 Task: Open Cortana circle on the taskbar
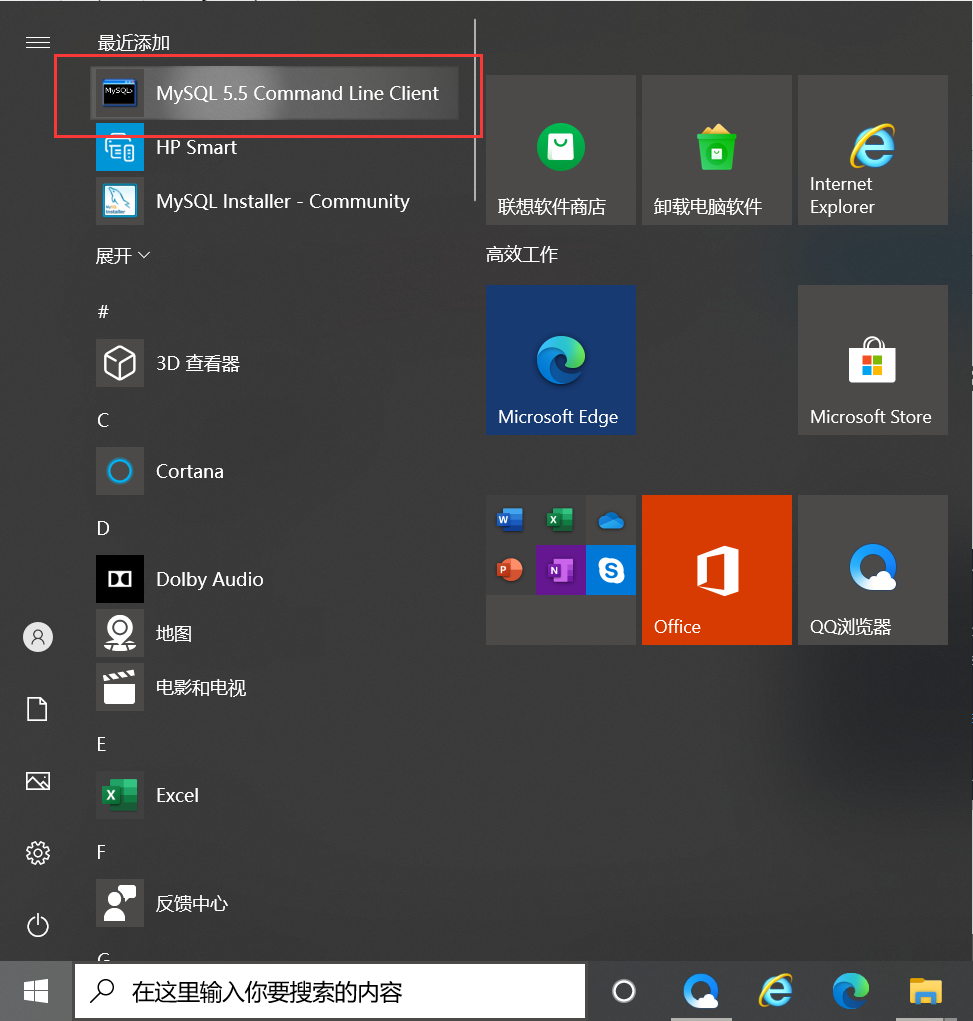(x=624, y=991)
